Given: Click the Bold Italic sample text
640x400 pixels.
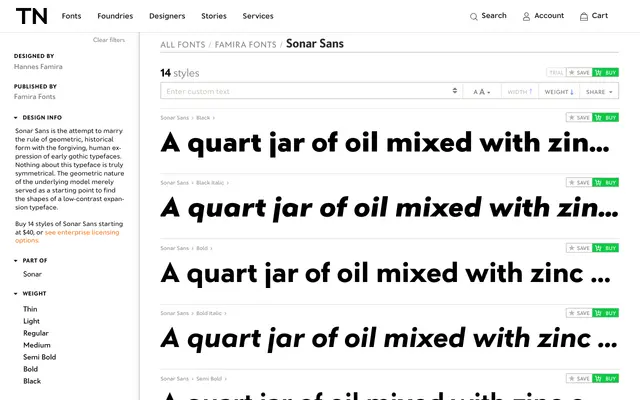Looking at the screenshot, I should click(x=389, y=339).
